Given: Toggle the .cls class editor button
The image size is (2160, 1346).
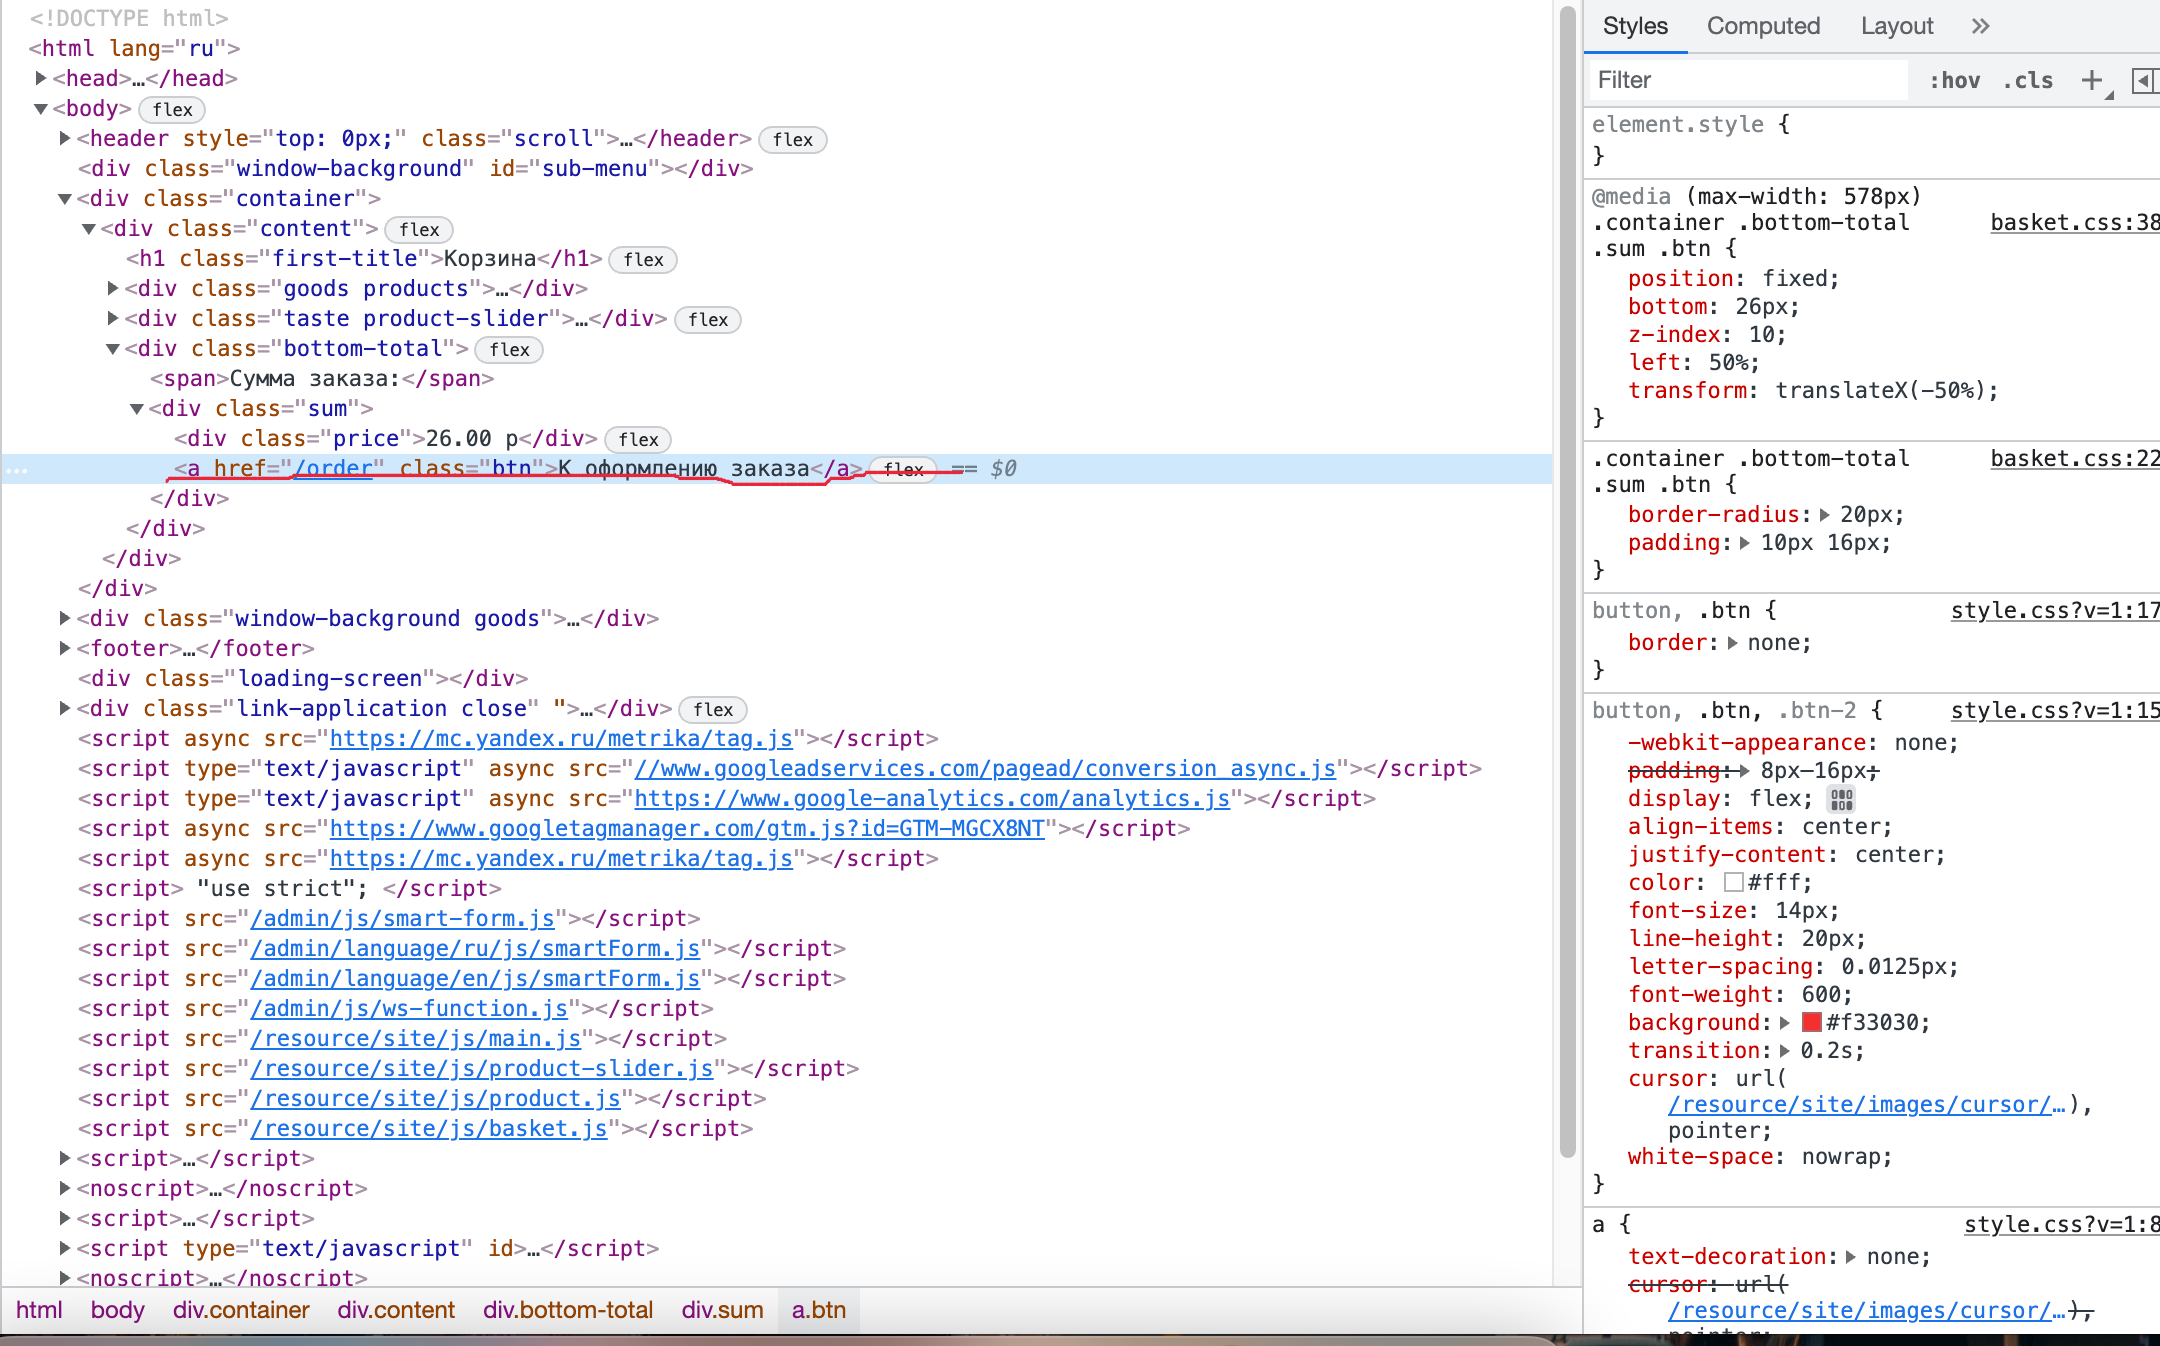Looking at the screenshot, I should (2028, 80).
